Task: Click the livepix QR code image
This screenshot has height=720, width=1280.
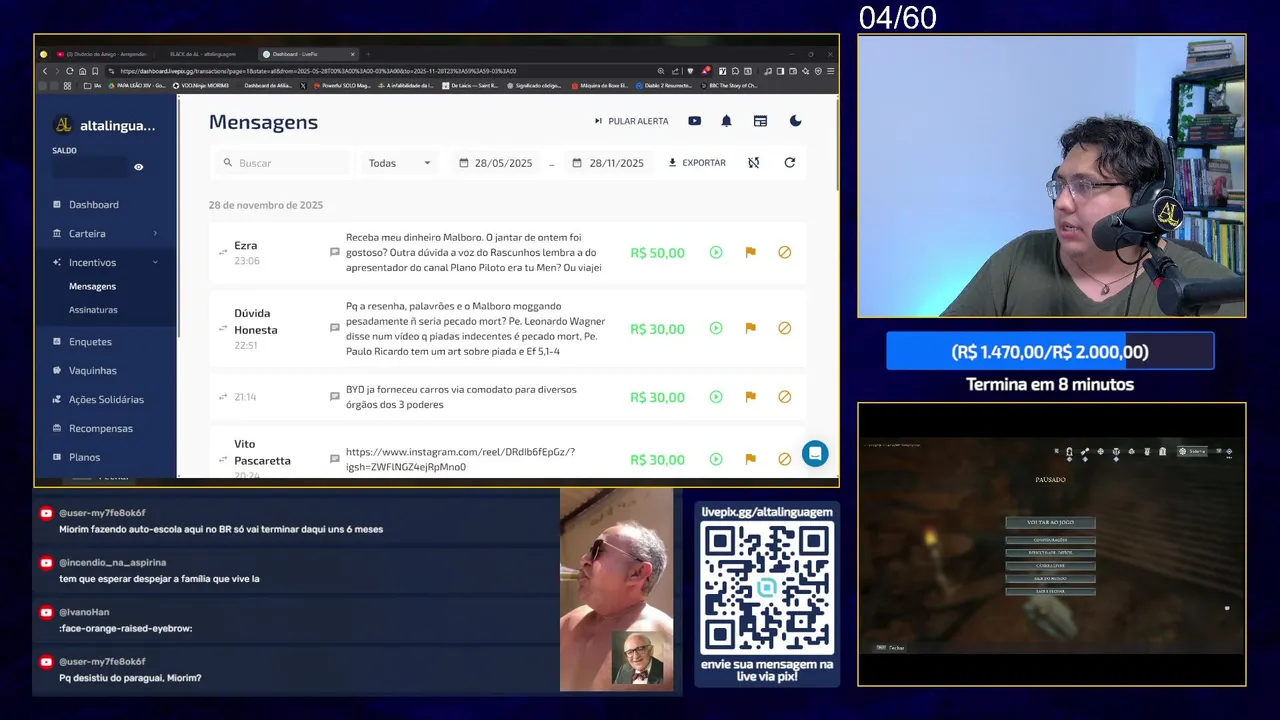Action: 767,588
